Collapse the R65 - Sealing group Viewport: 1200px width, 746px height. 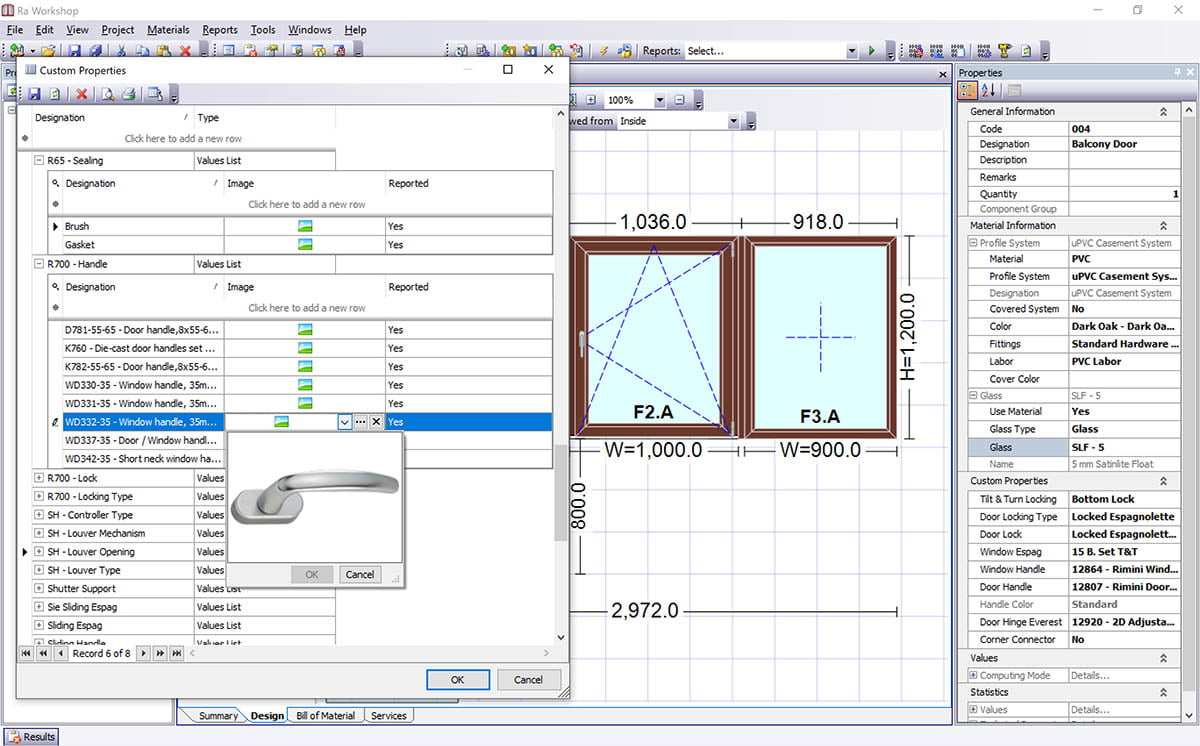click(x=39, y=160)
